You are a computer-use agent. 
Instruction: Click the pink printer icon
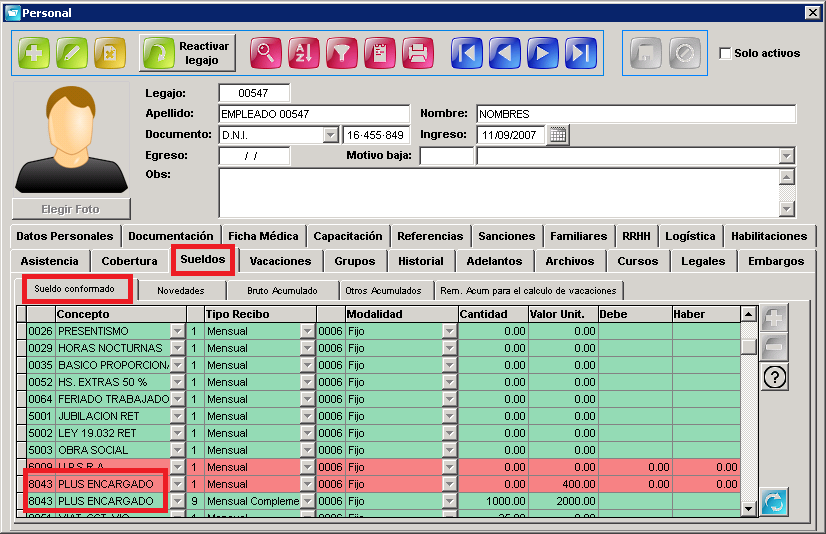pos(418,53)
